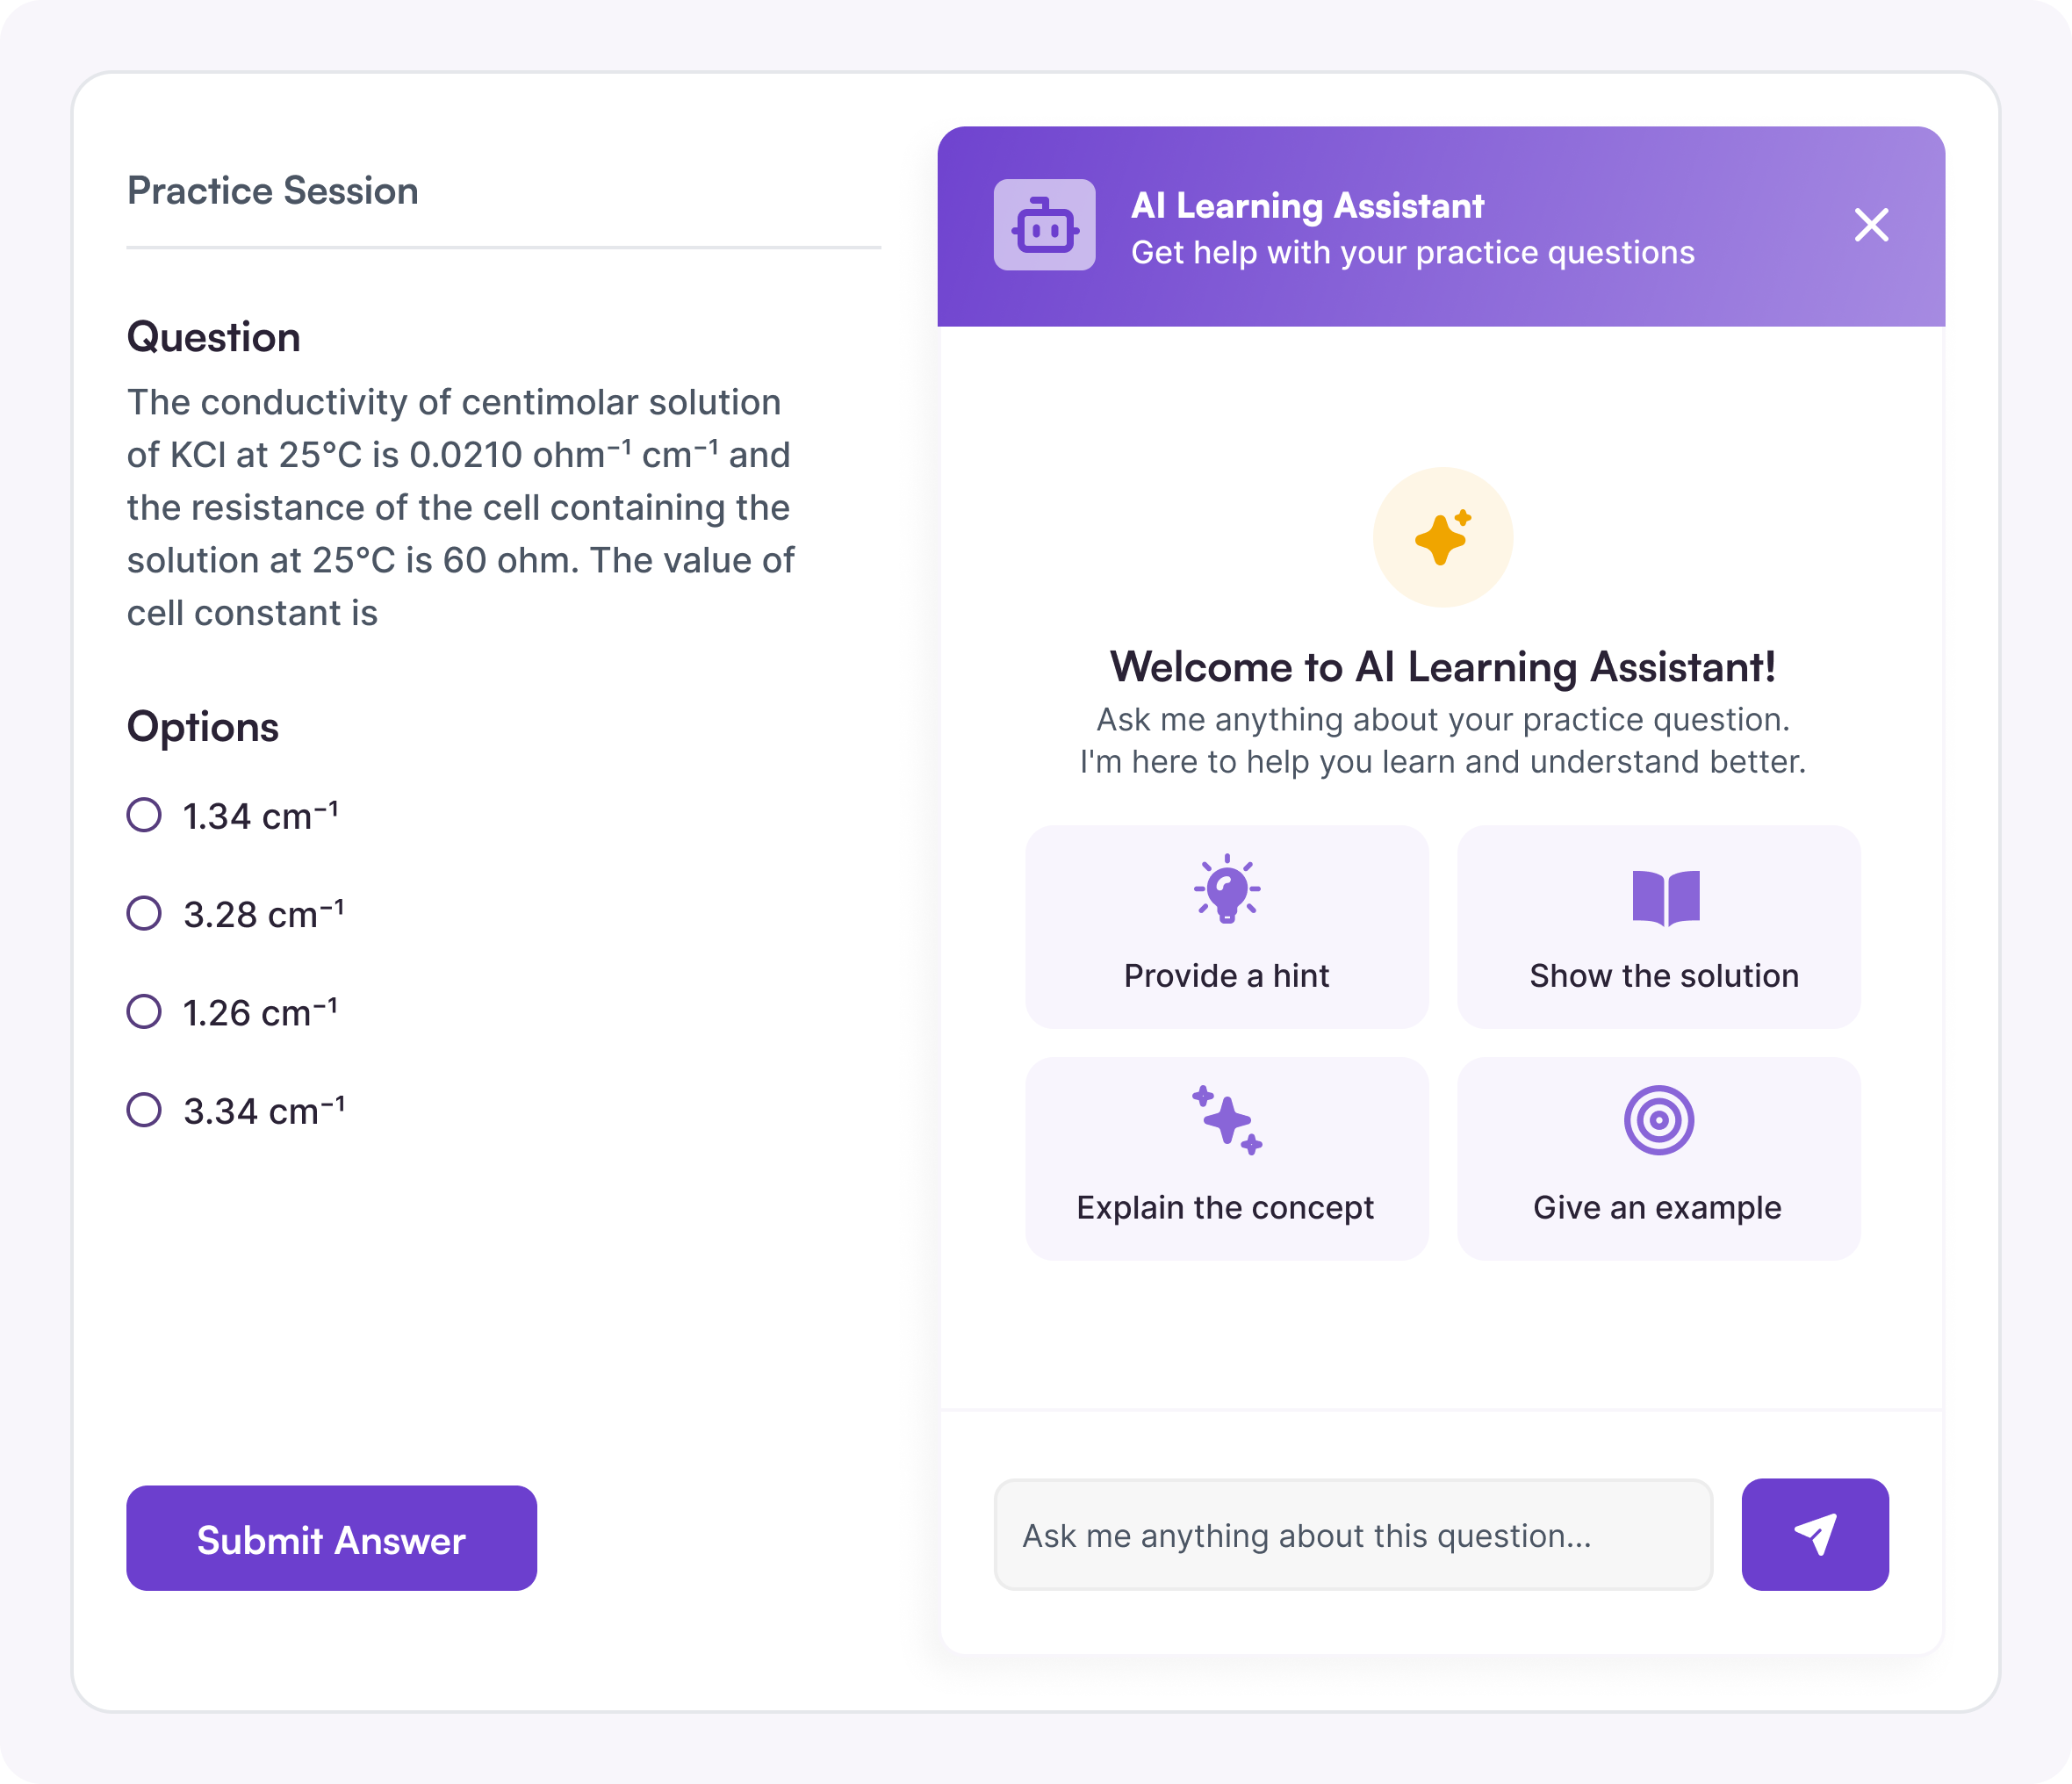This screenshot has height=1784, width=2072.
Task: Choose Give an example card
Action: pos(1659,1159)
